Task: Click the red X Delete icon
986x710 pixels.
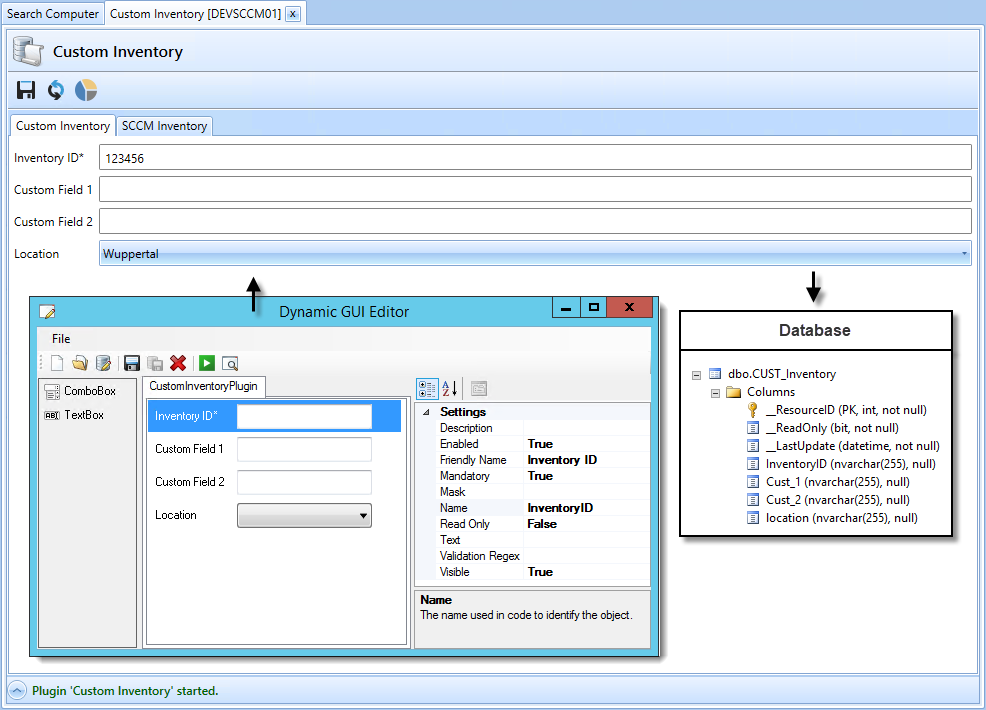Action: [x=178, y=363]
